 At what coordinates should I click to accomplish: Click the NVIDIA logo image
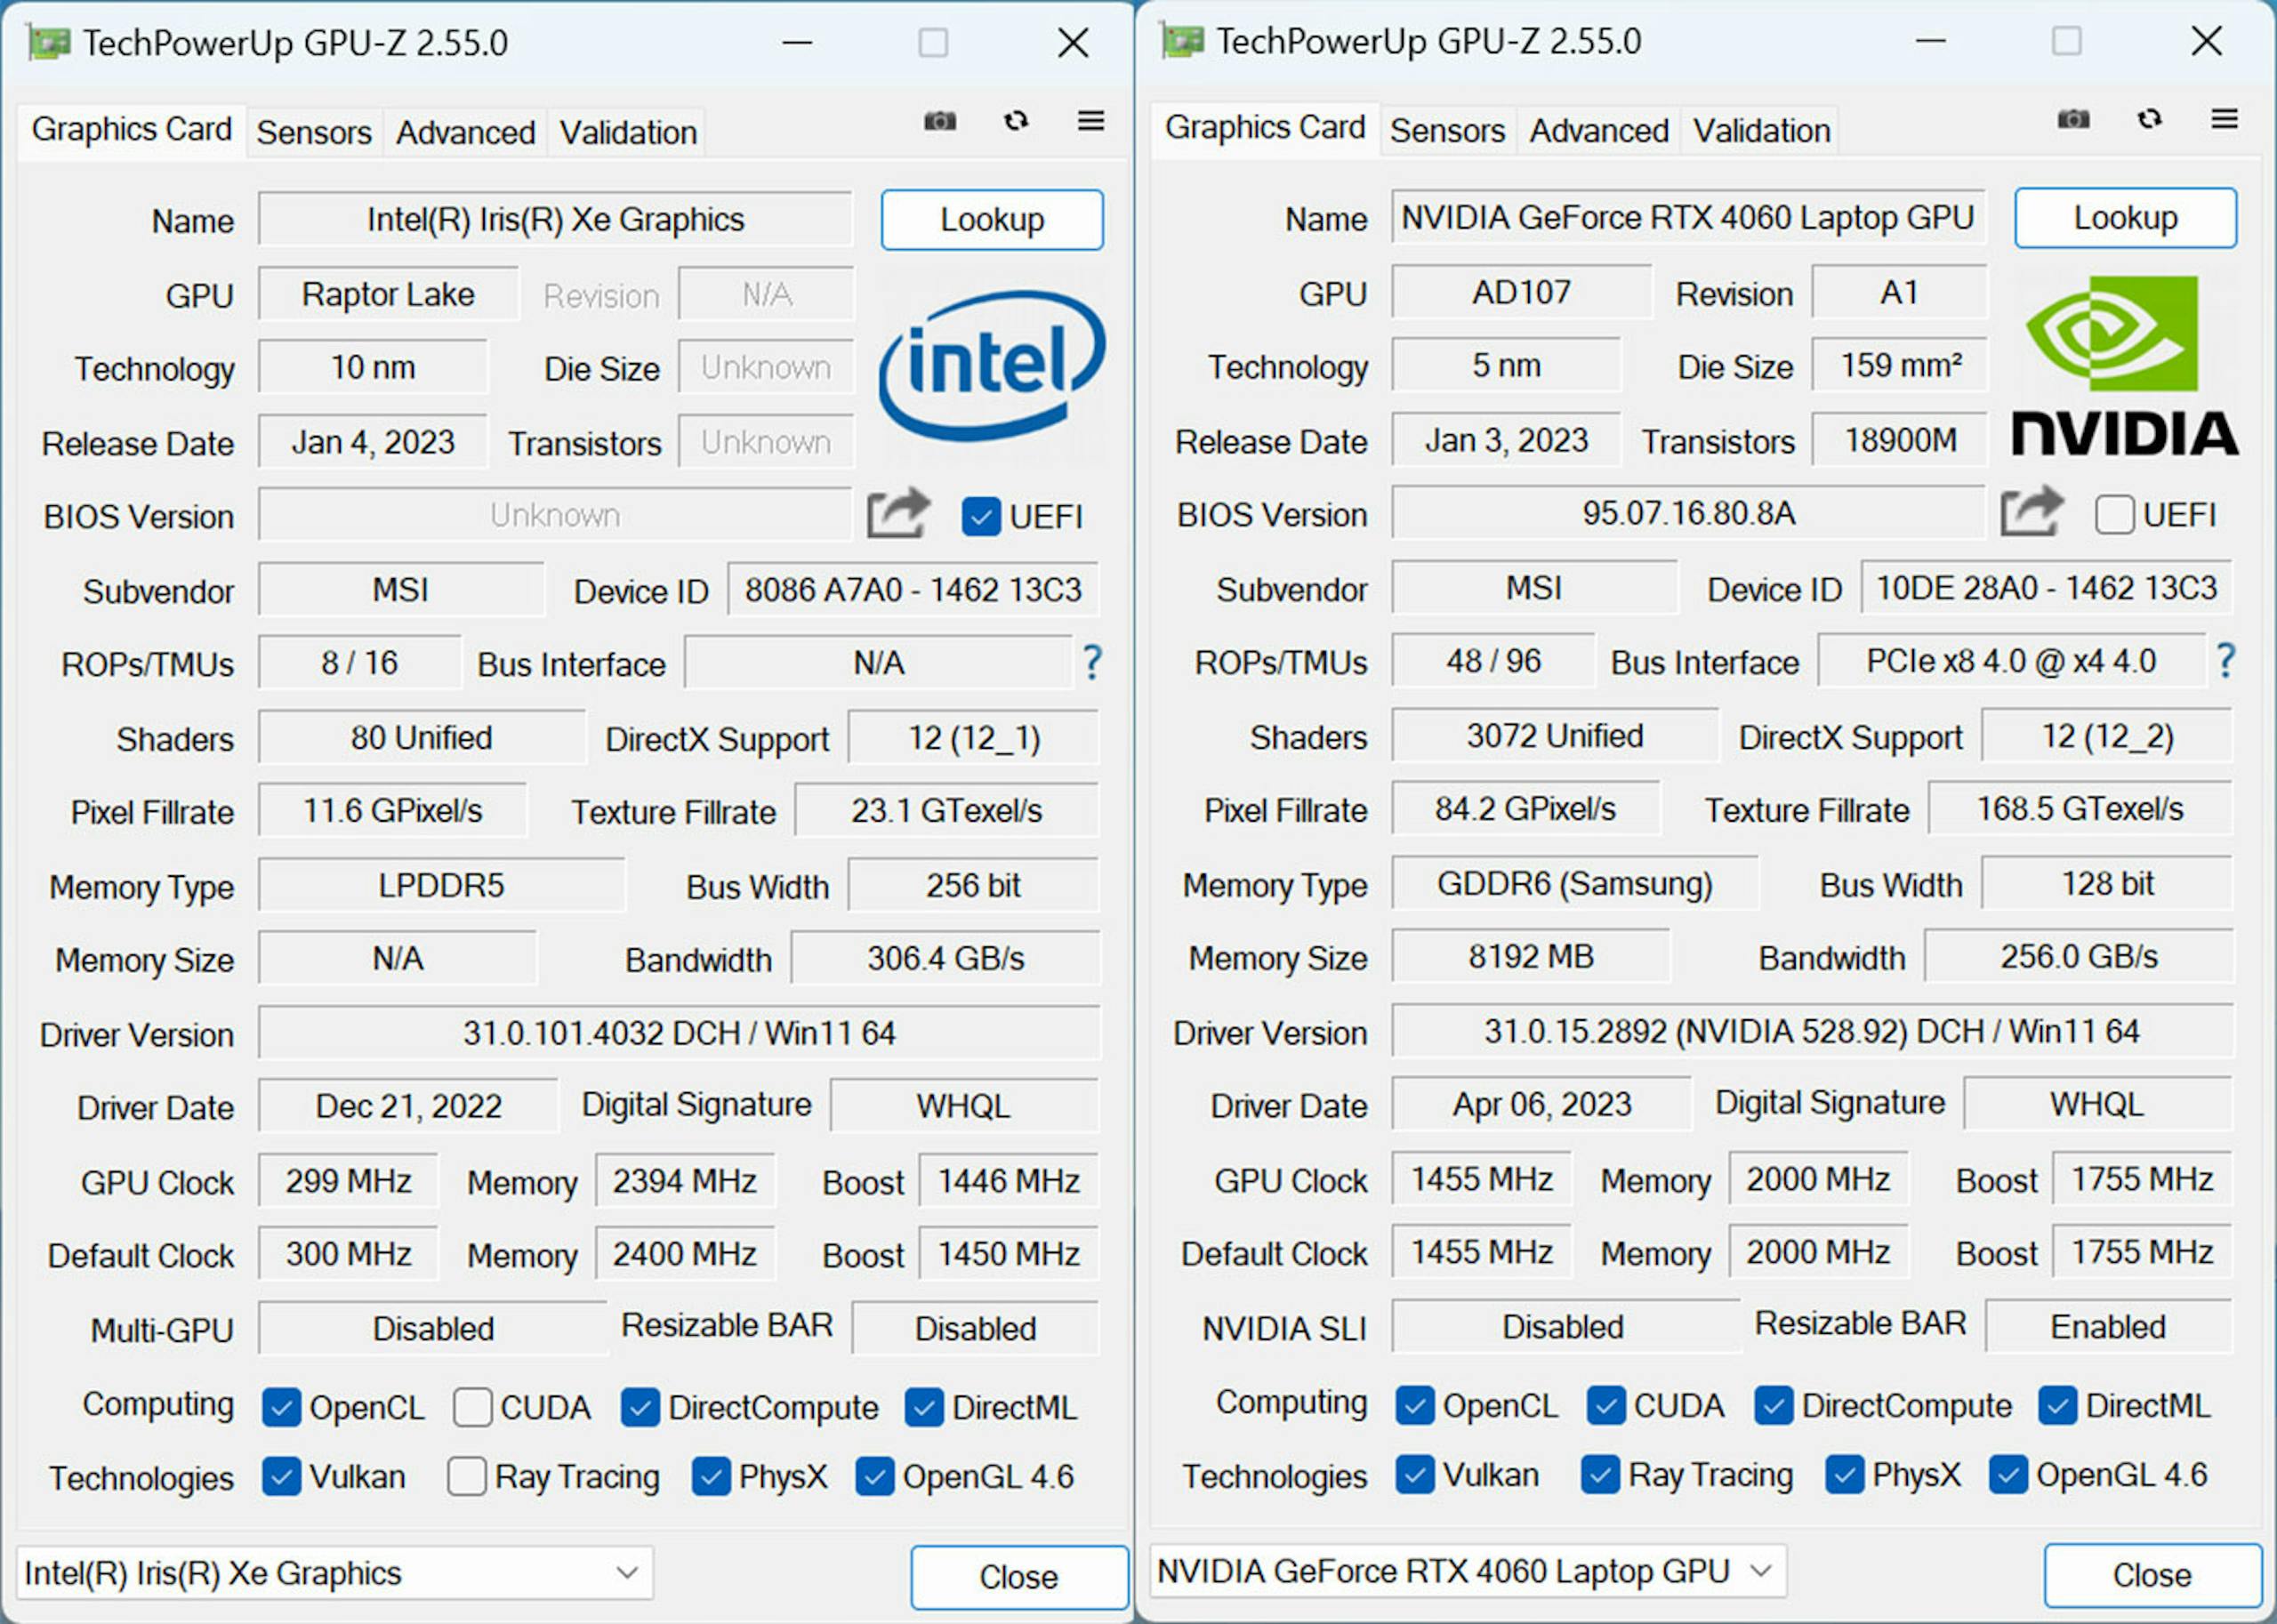pos(2125,365)
